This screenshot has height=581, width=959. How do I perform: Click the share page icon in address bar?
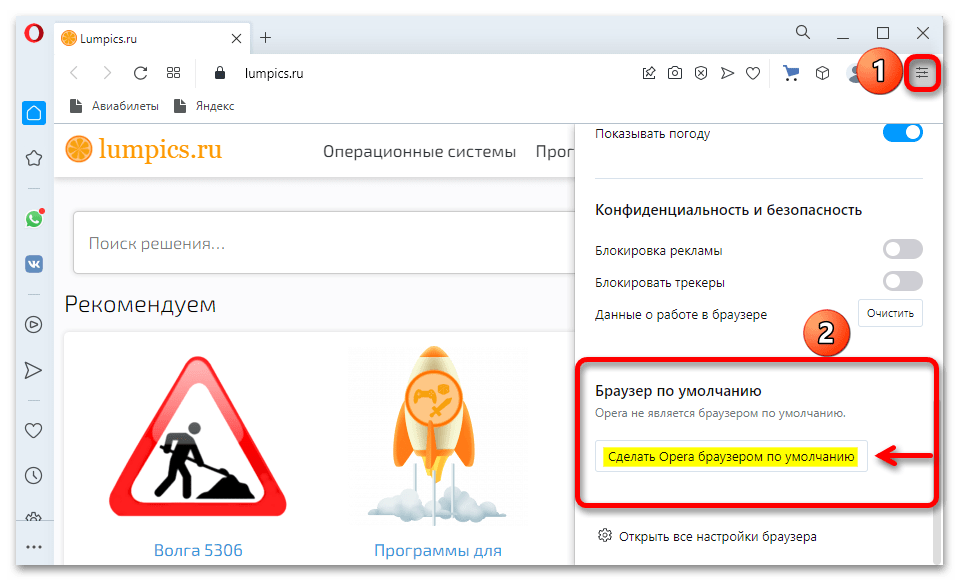649,73
